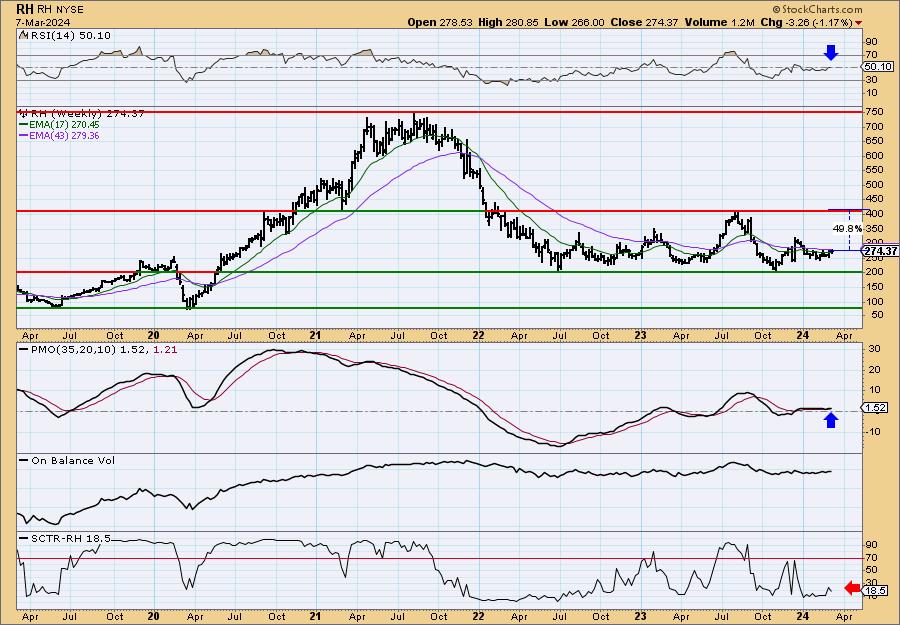Click the 1.52 PMO value tag on axis
The height and width of the screenshot is (625, 900).
pos(876,408)
